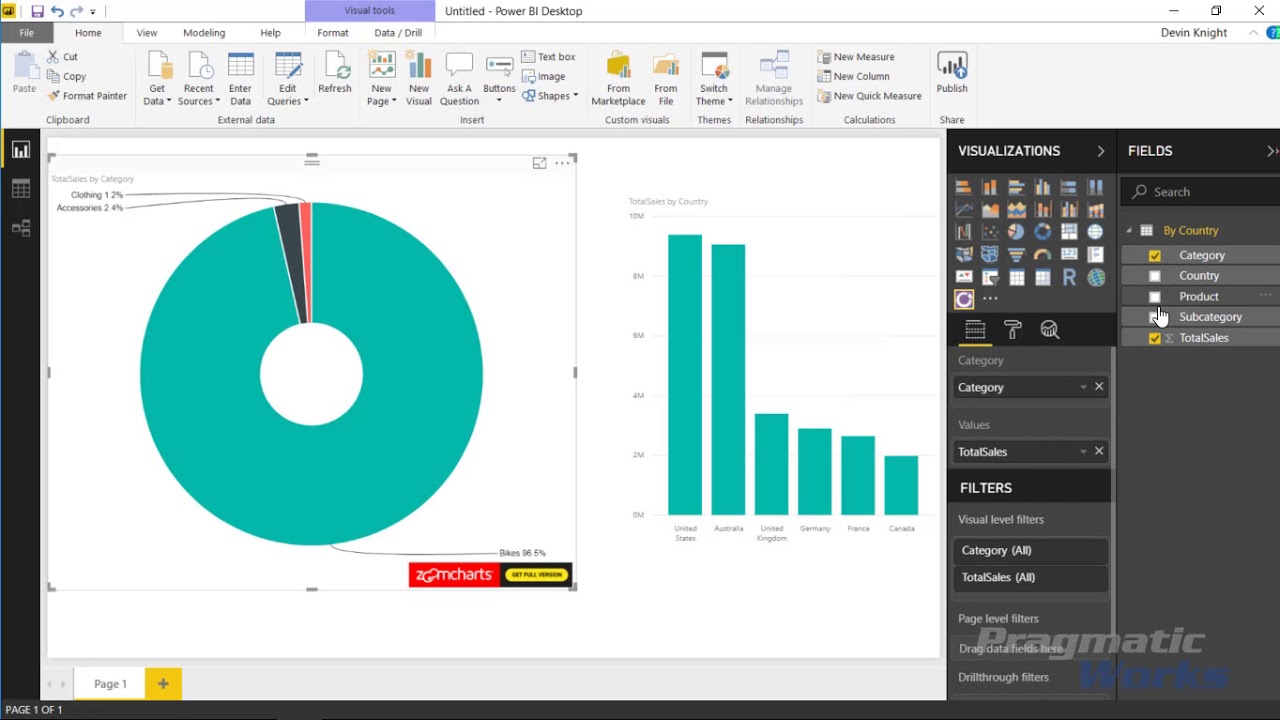Open the Data / Drill tab
The image size is (1280, 720).
pyautogui.click(x=398, y=33)
